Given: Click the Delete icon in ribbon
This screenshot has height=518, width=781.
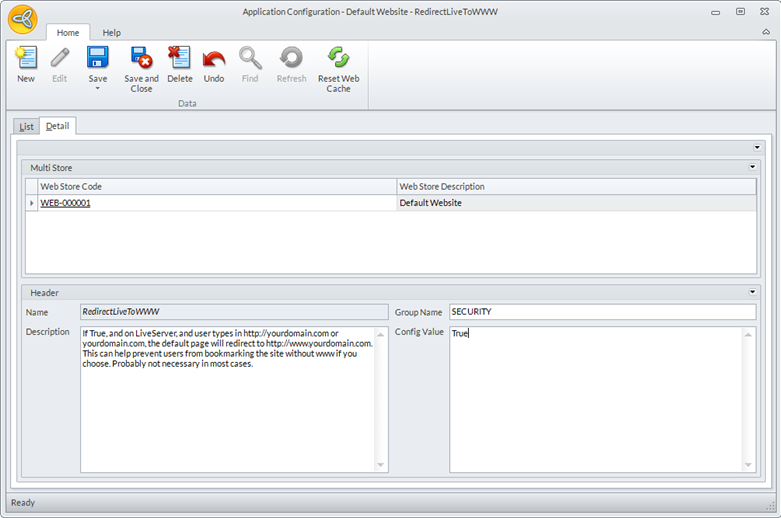Looking at the screenshot, I should pos(180,58).
